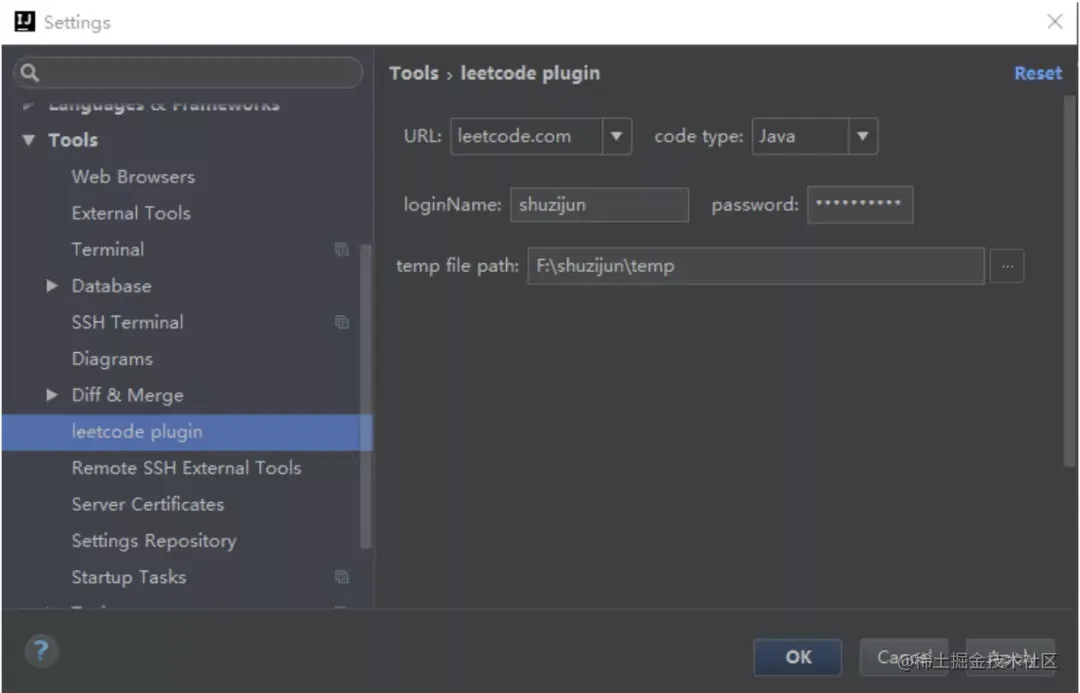Select Diff & Merge settings item
1080x693 pixels.
[127, 395]
